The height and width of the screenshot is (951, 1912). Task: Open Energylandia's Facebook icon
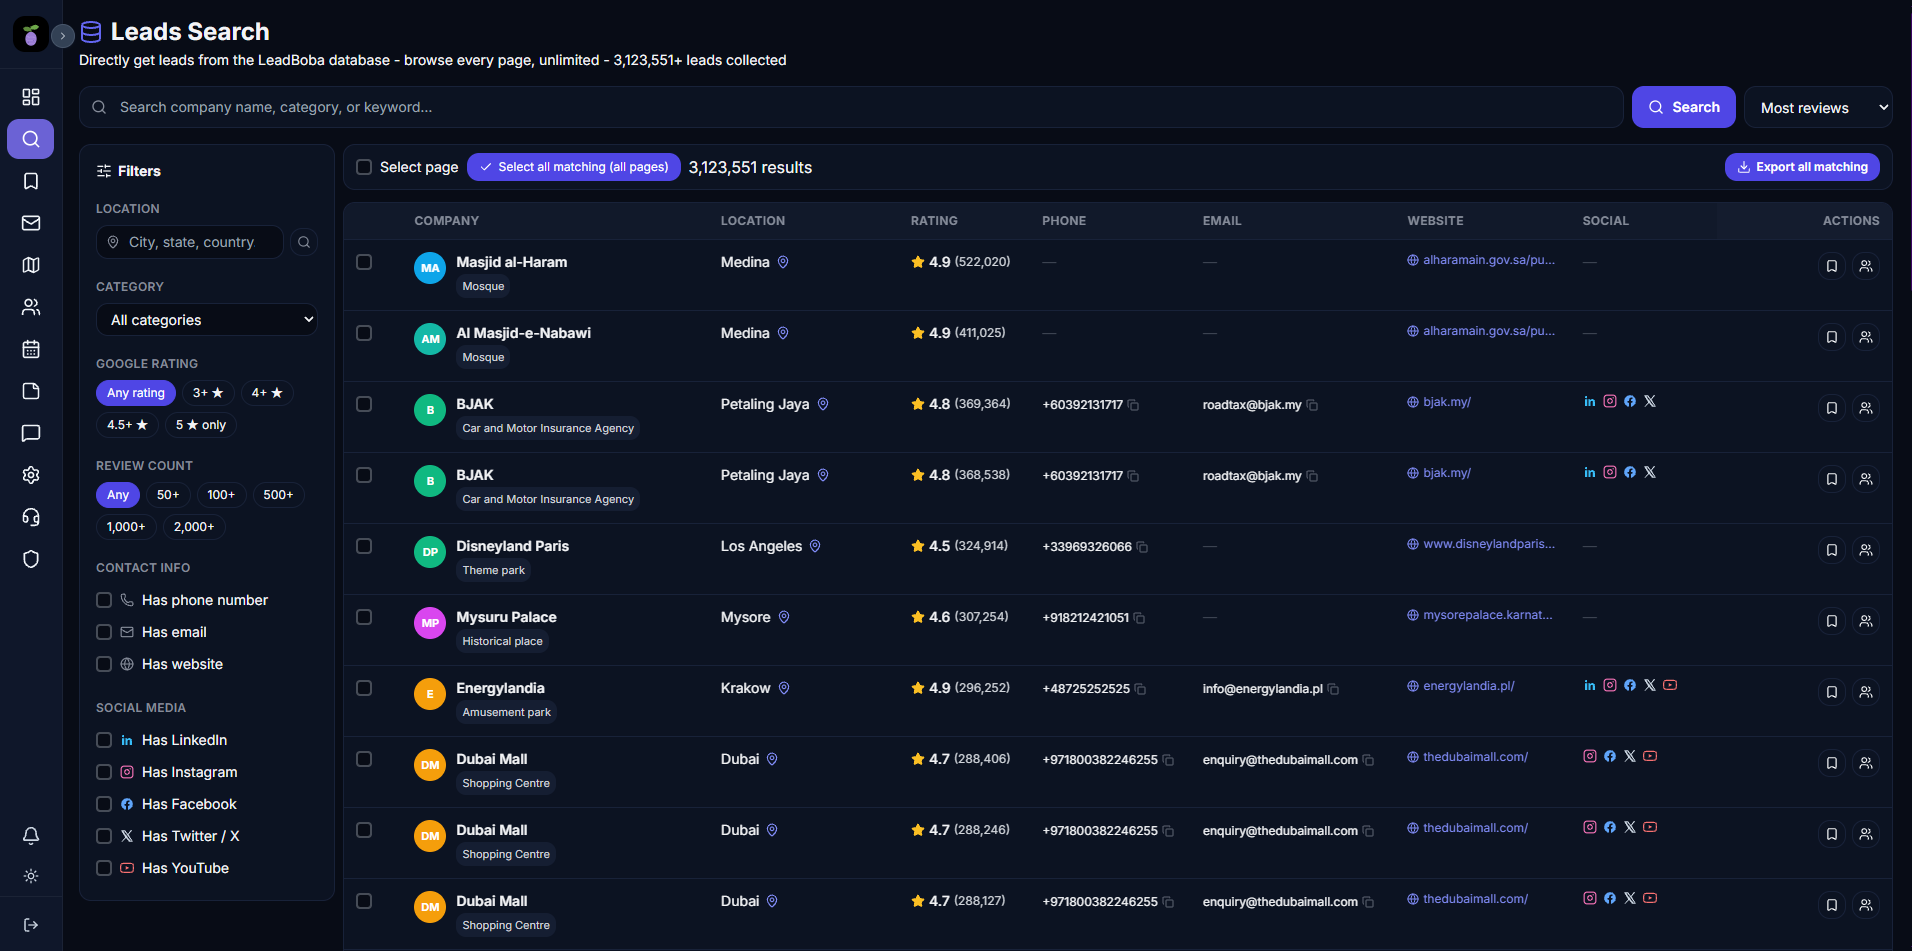(1630, 685)
